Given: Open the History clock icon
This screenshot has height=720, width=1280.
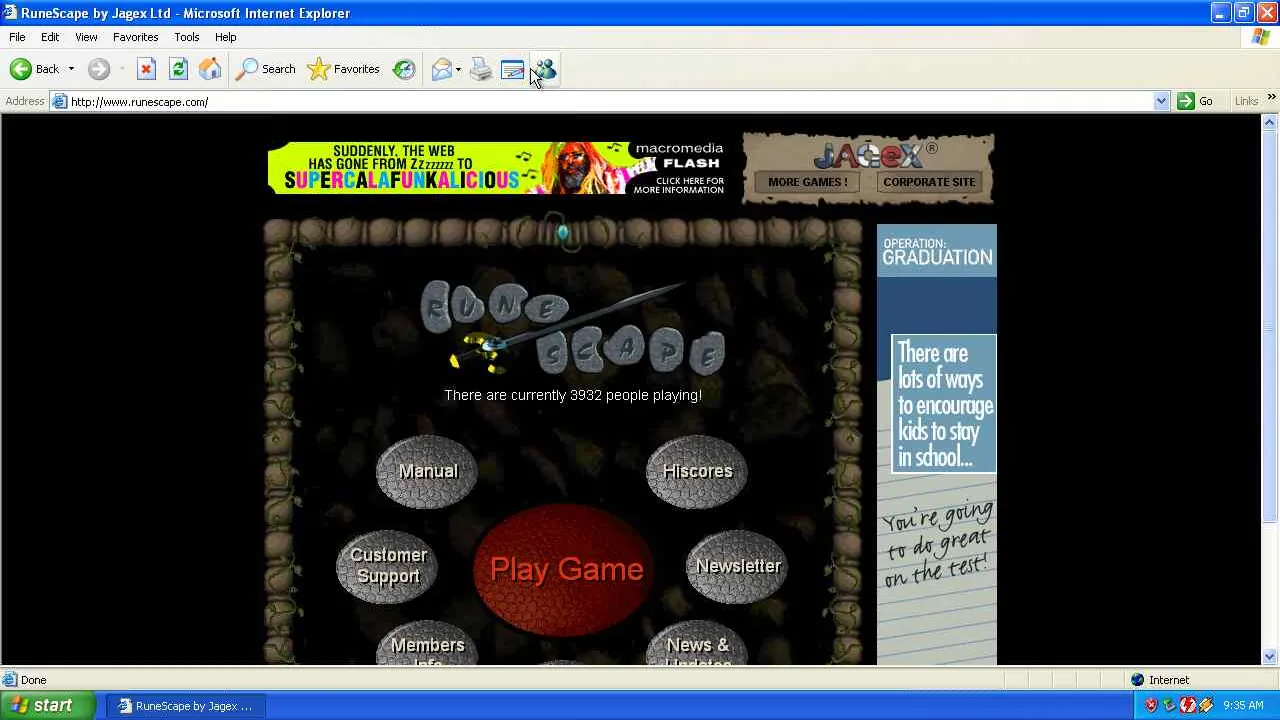Looking at the screenshot, I should click(404, 69).
